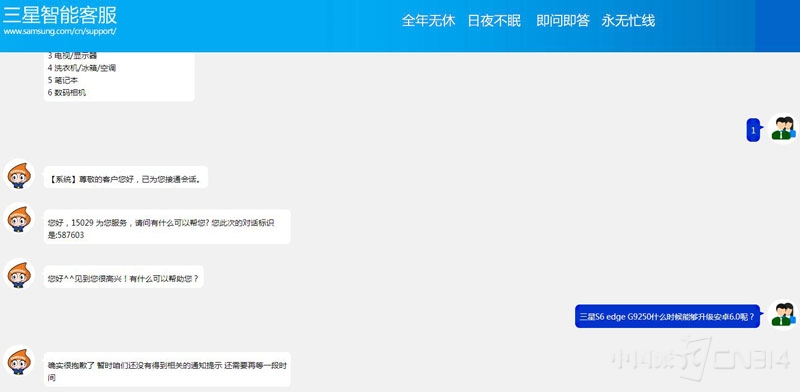Click the bot avatar beside the apology reply
The height and width of the screenshot is (392, 800).
pyautogui.click(x=19, y=361)
